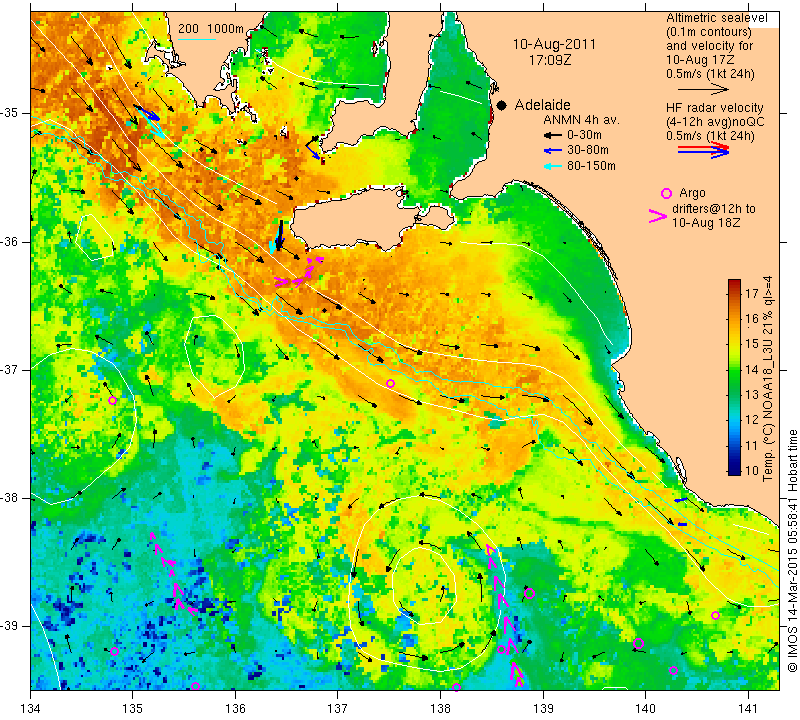Click the longitude 138 axis label
The height and width of the screenshot is (720, 800).
point(440,709)
